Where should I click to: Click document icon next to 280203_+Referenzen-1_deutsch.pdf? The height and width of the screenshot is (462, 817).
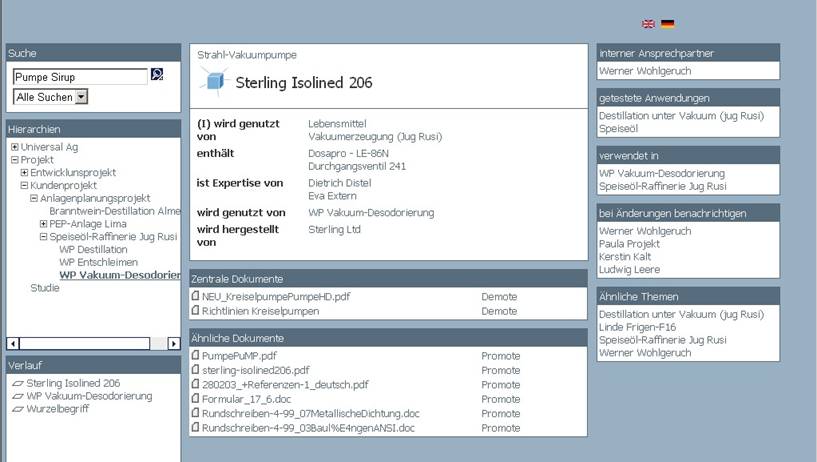195,384
